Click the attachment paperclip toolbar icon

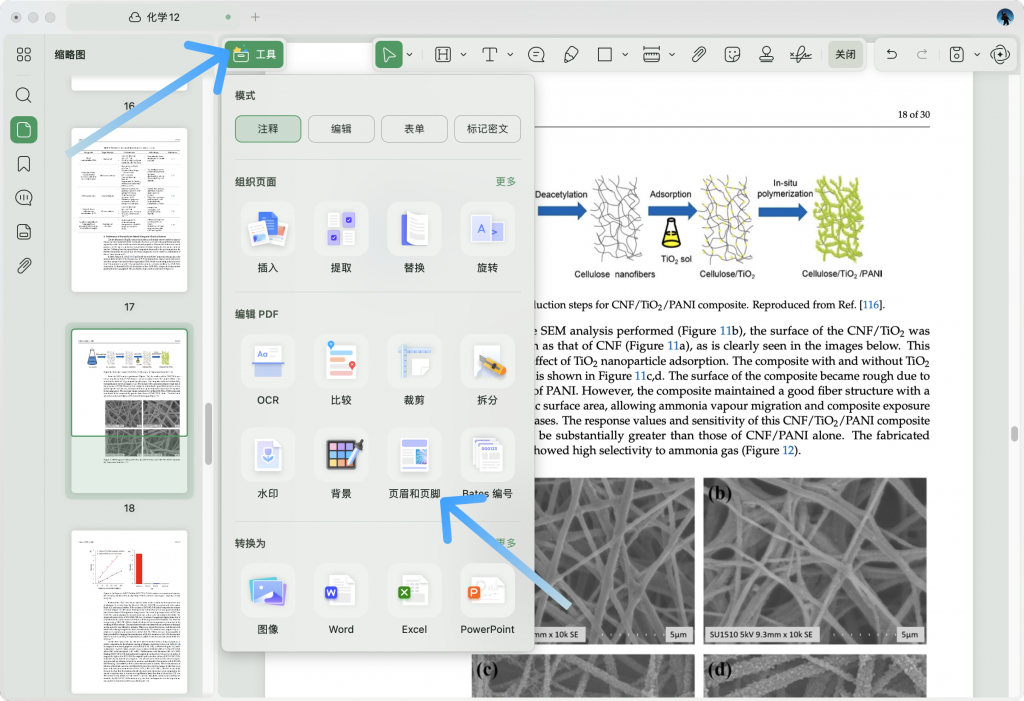(x=699, y=55)
